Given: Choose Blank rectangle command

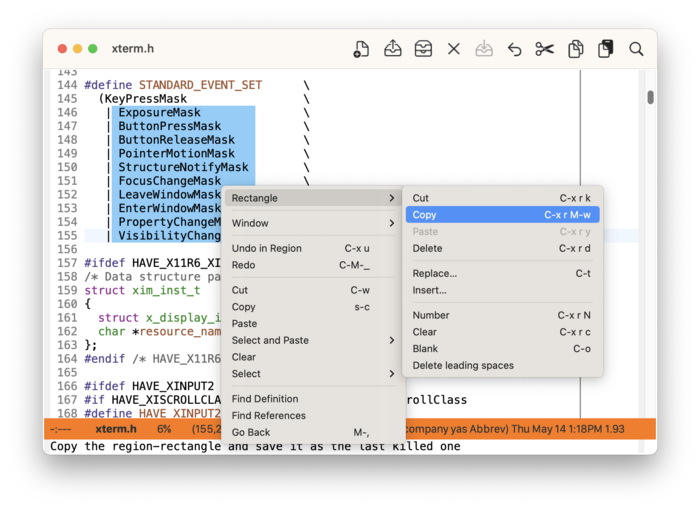Looking at the screenshot, I should (502, 349).
